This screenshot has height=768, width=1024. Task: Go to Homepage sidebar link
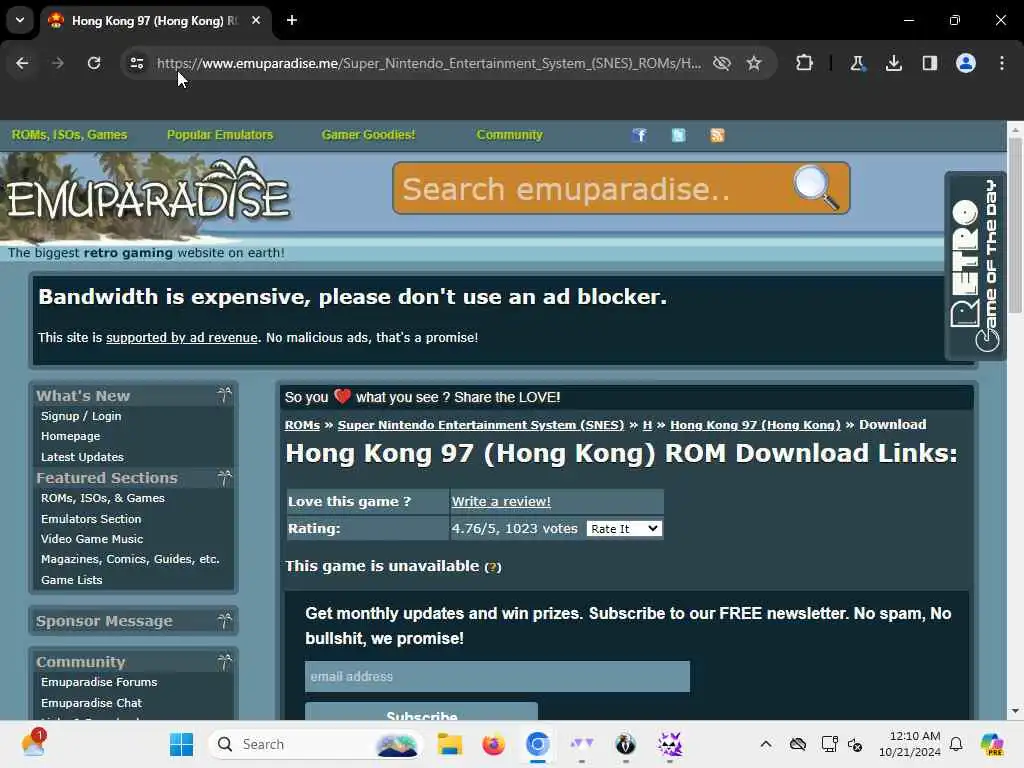[71, 436]
